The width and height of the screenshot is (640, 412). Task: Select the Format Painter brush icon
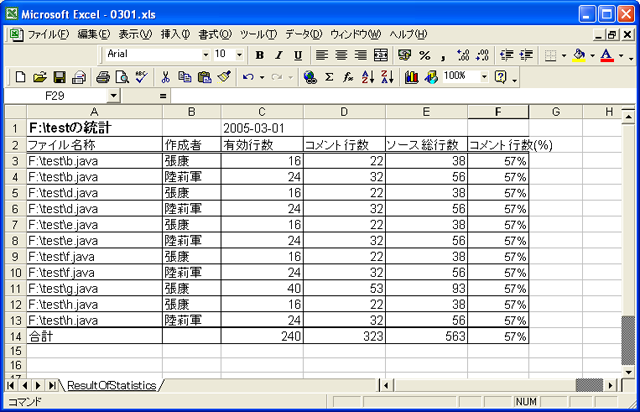coord(224,76)
